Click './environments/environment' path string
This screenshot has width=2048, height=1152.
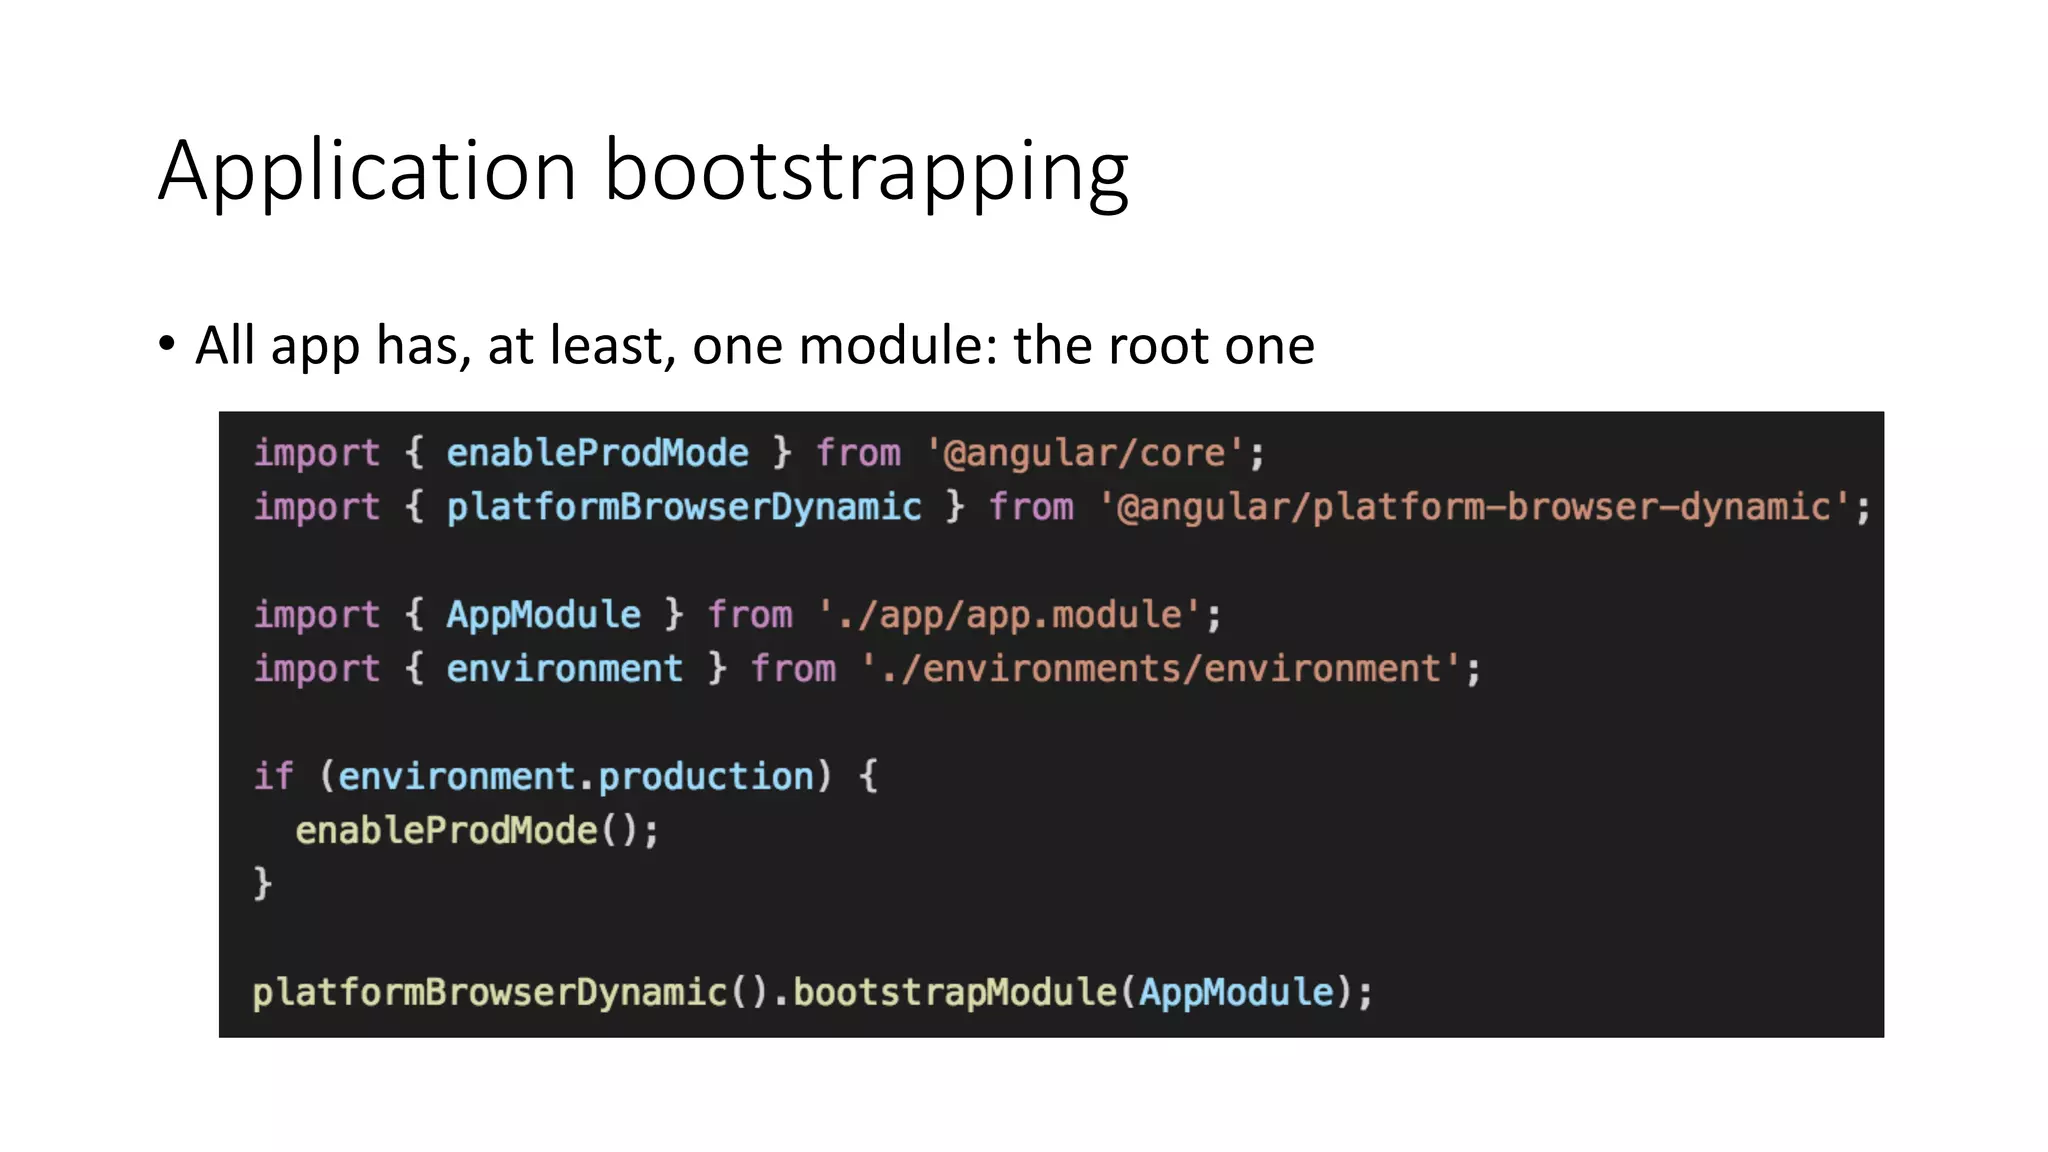(1161, 668)
